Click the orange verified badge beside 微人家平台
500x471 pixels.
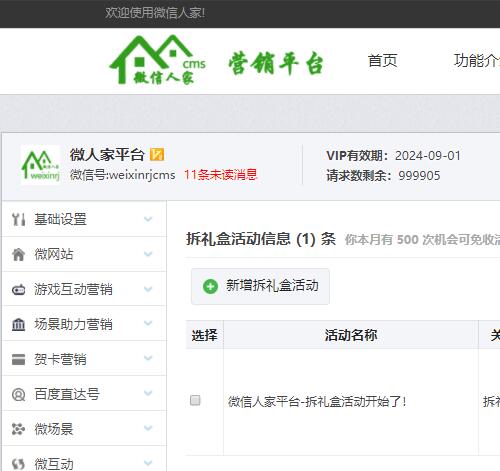pyautogui.click(x=157, y=154)
